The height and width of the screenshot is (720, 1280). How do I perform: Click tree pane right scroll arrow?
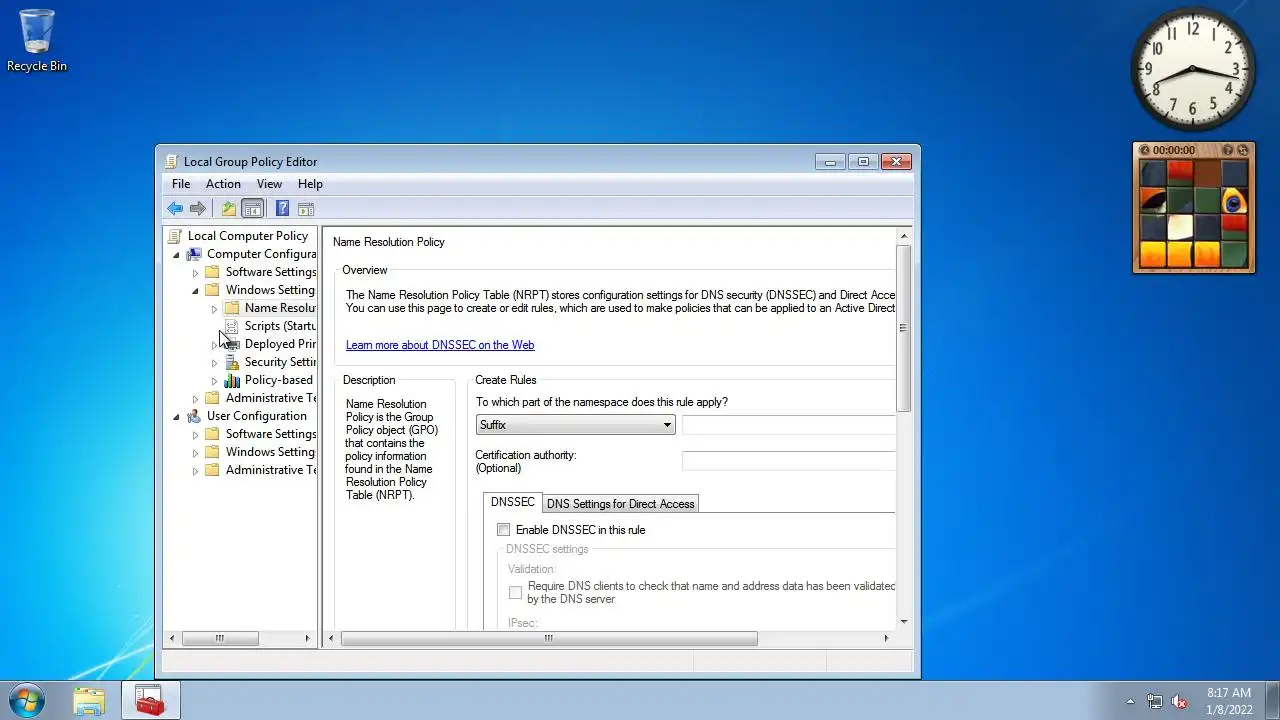click(x=308, y=638)
